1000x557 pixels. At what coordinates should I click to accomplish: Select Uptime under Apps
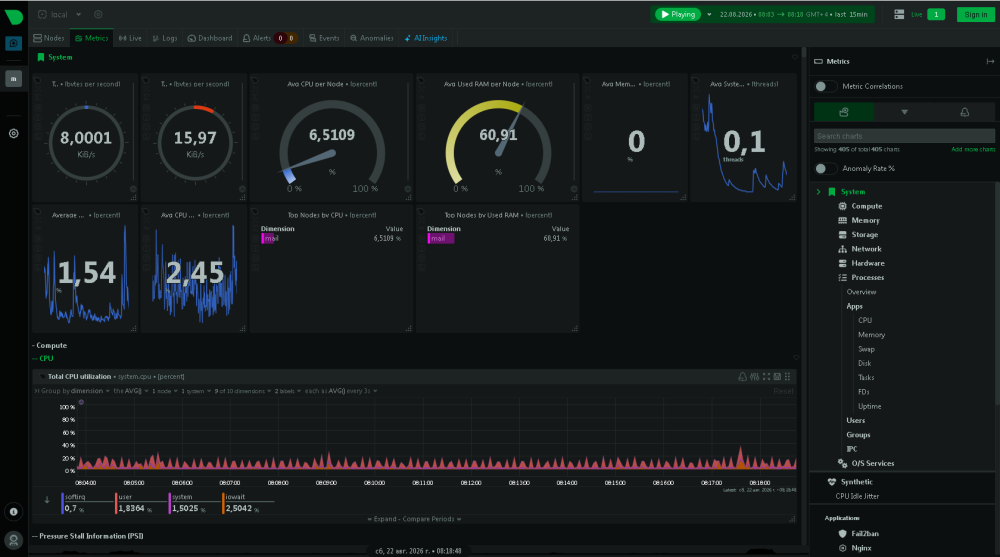coord(869,406)
